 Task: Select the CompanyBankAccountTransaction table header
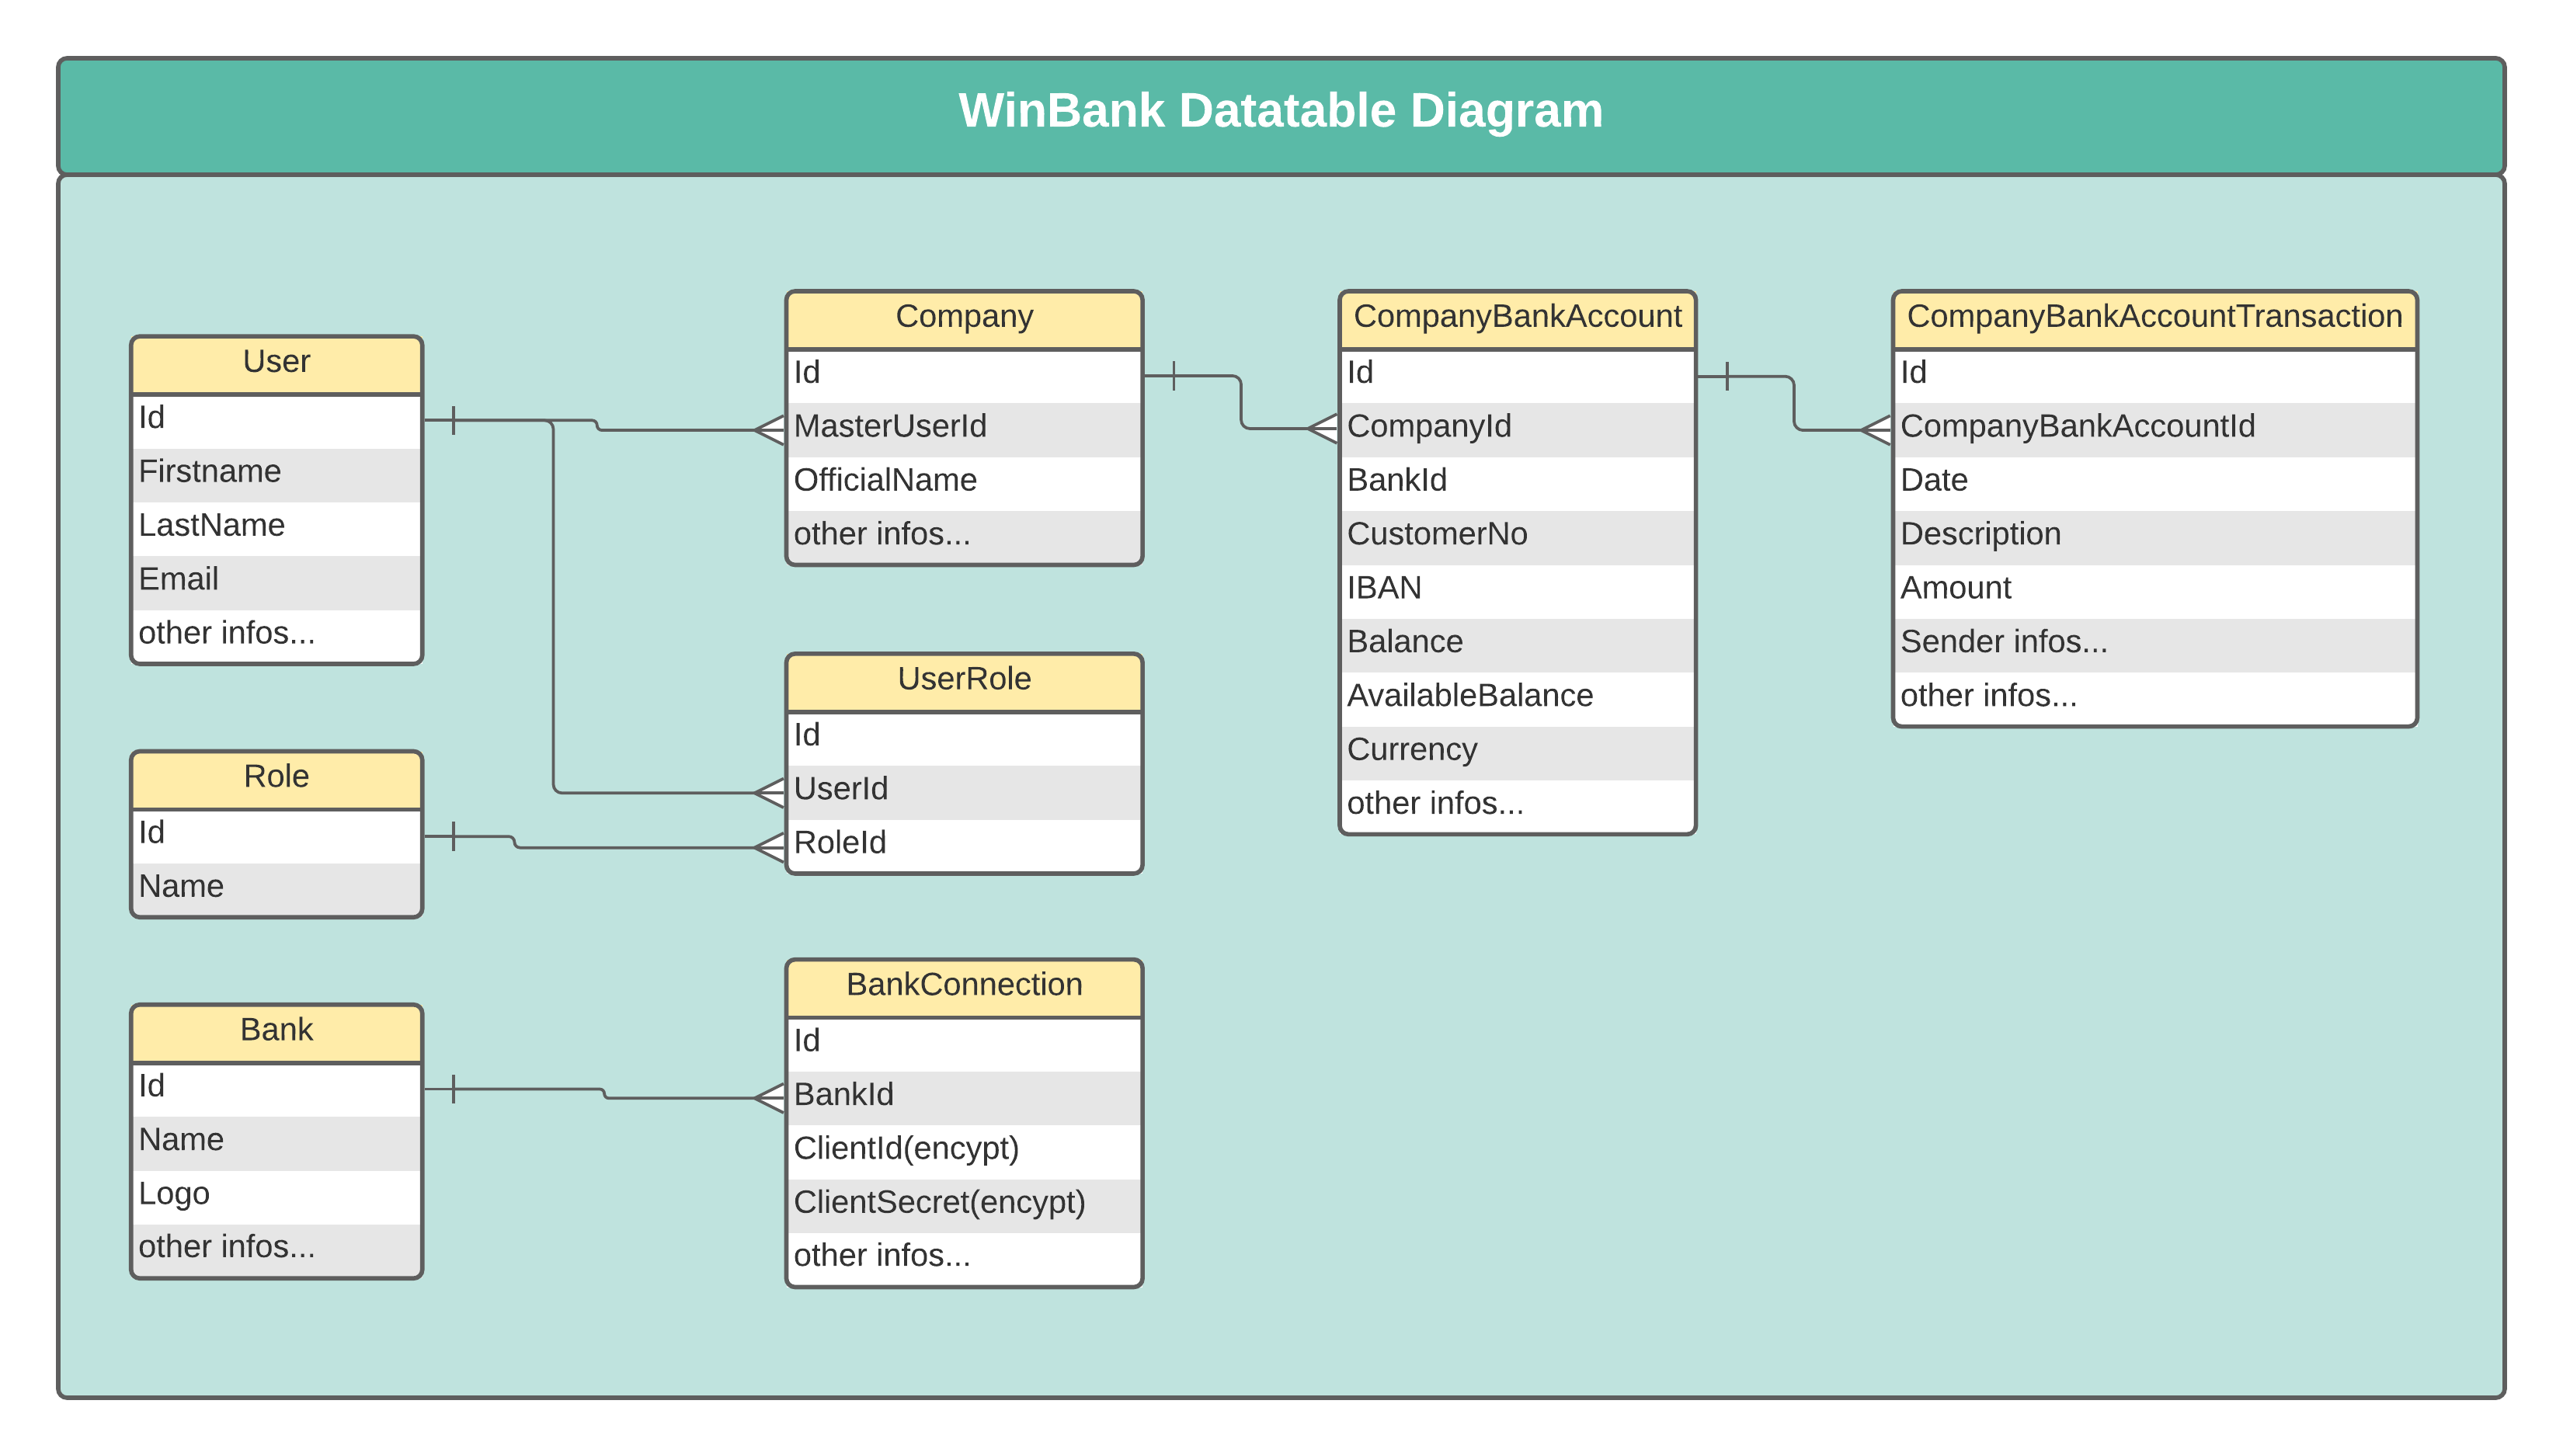[2154, 317]
